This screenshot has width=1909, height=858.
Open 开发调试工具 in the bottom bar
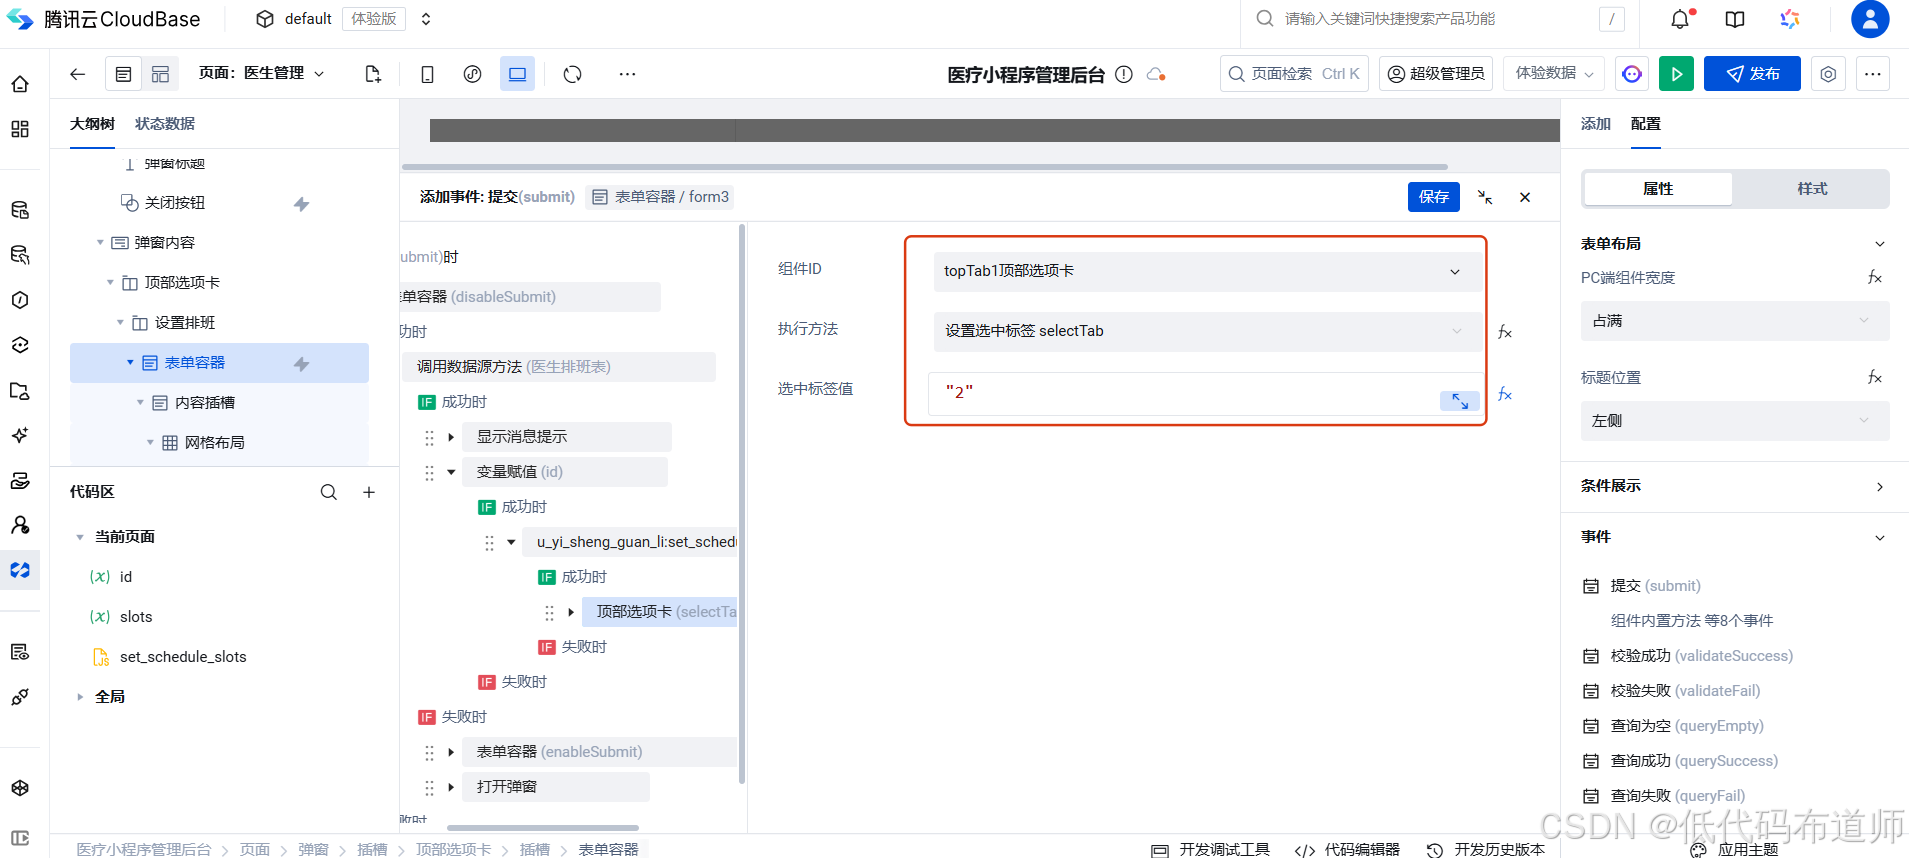click(x=1211, y=849)
